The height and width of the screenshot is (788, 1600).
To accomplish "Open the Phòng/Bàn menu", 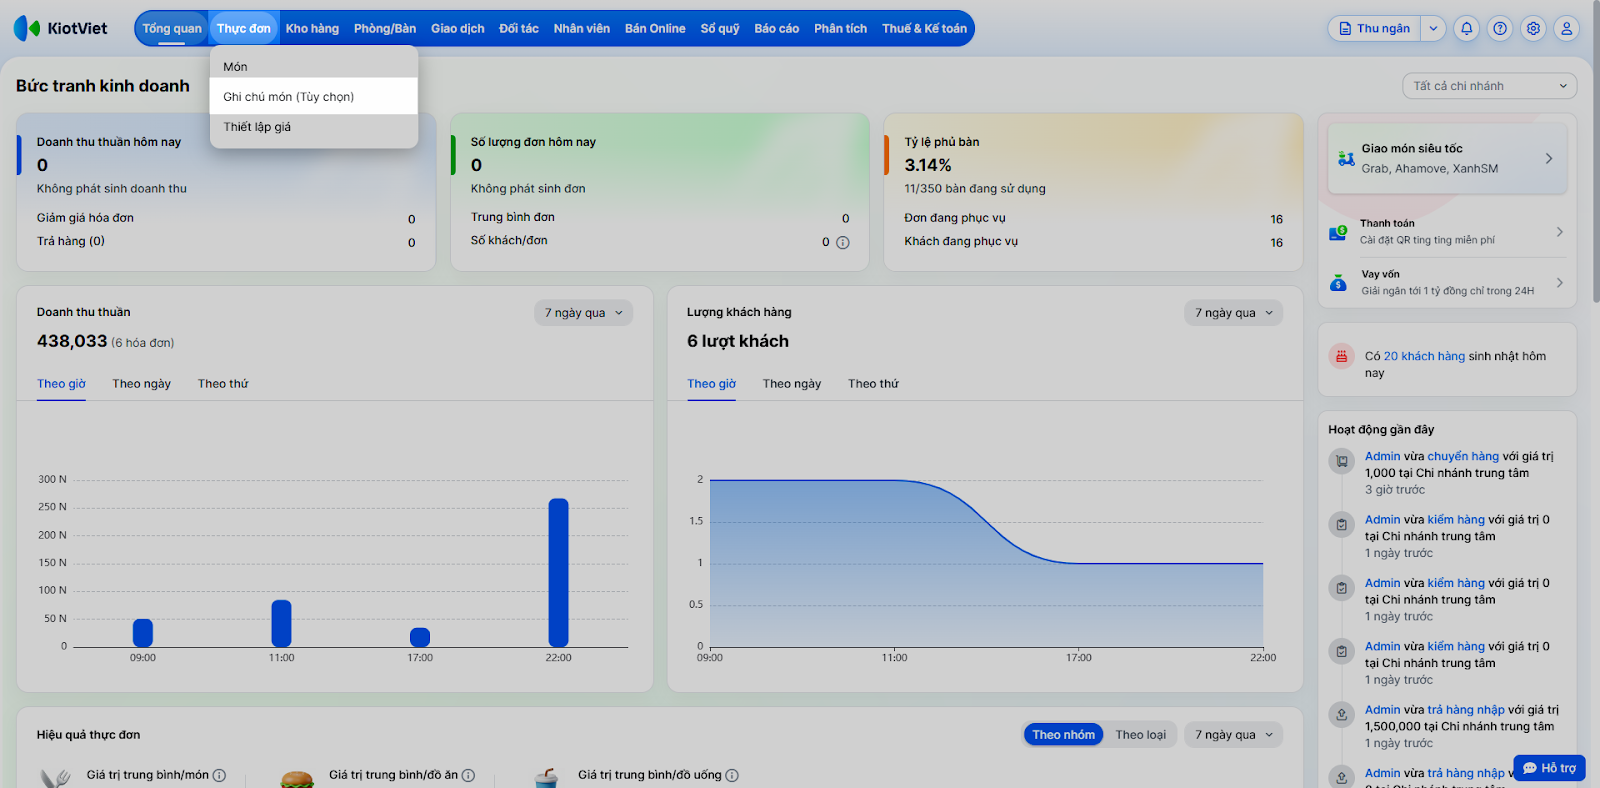I will (385, 29).
